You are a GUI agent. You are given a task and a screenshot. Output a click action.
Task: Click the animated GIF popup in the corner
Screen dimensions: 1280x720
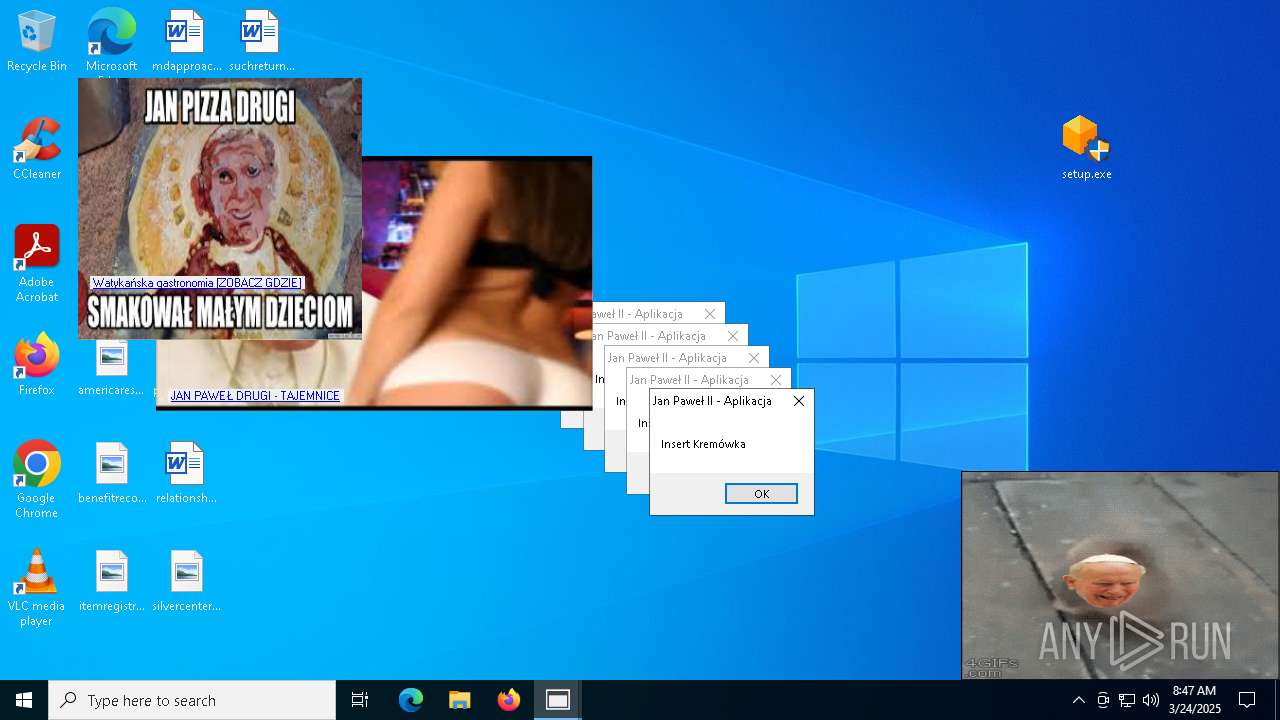[x=1120, y=576]
